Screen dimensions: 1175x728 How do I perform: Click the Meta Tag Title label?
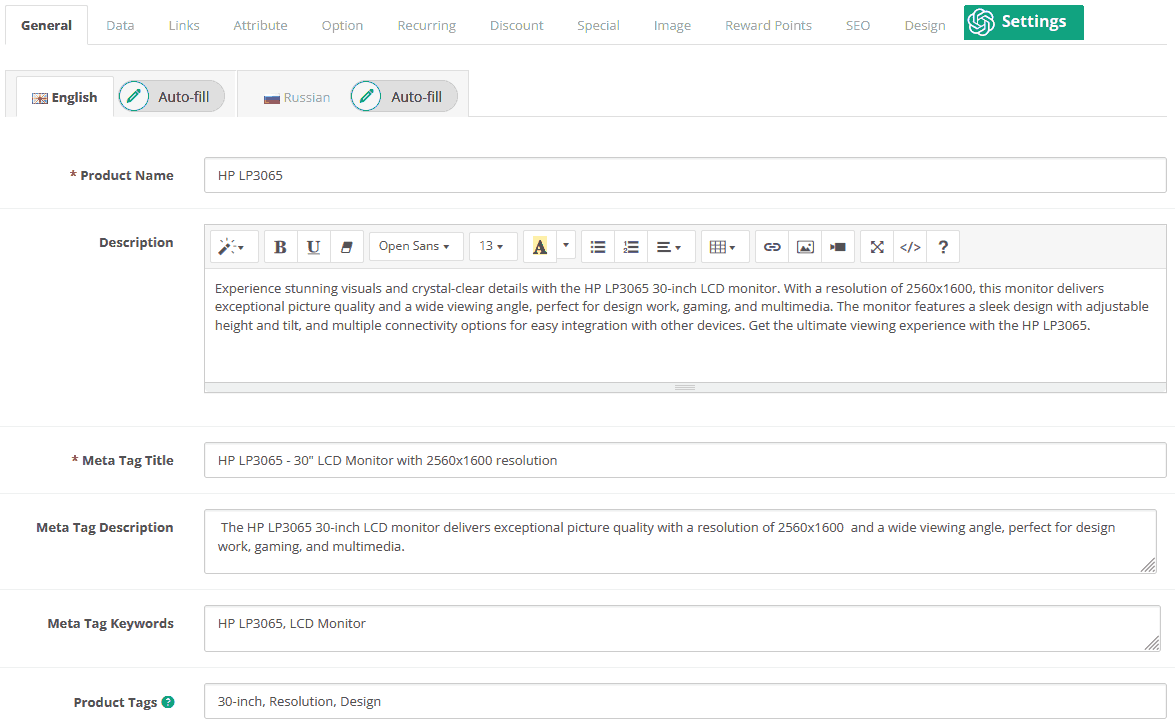tap(127, 460)
